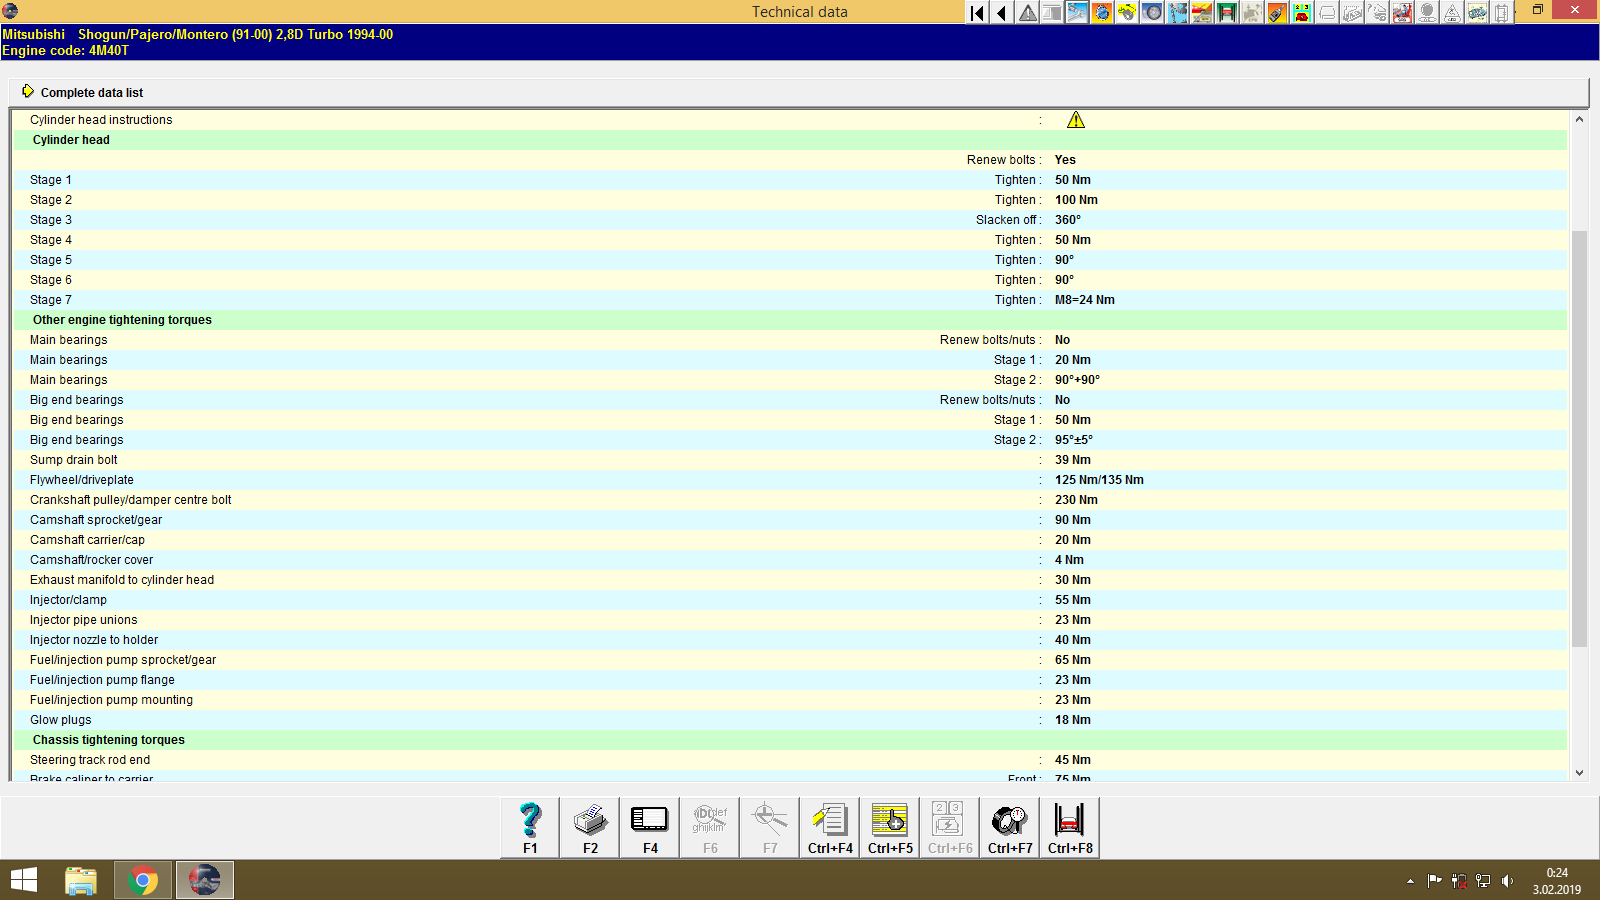Click the Complete data list header arrow
This screenshot has width=1600, height=900.
tap(29, 92)
